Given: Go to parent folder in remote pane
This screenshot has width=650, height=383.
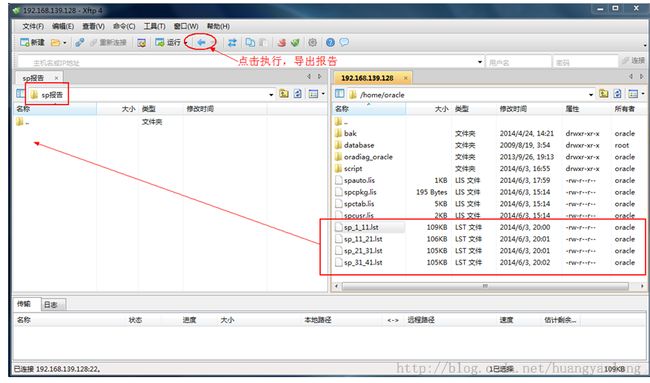Looking at the screenshot, I should tap(604, 94).
